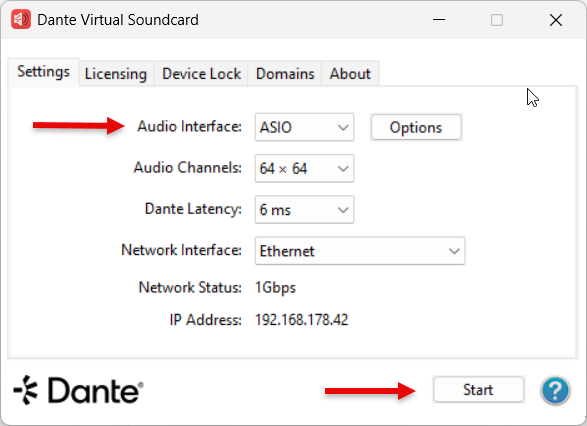Select the Settings tab

click(x=43, y=72)
